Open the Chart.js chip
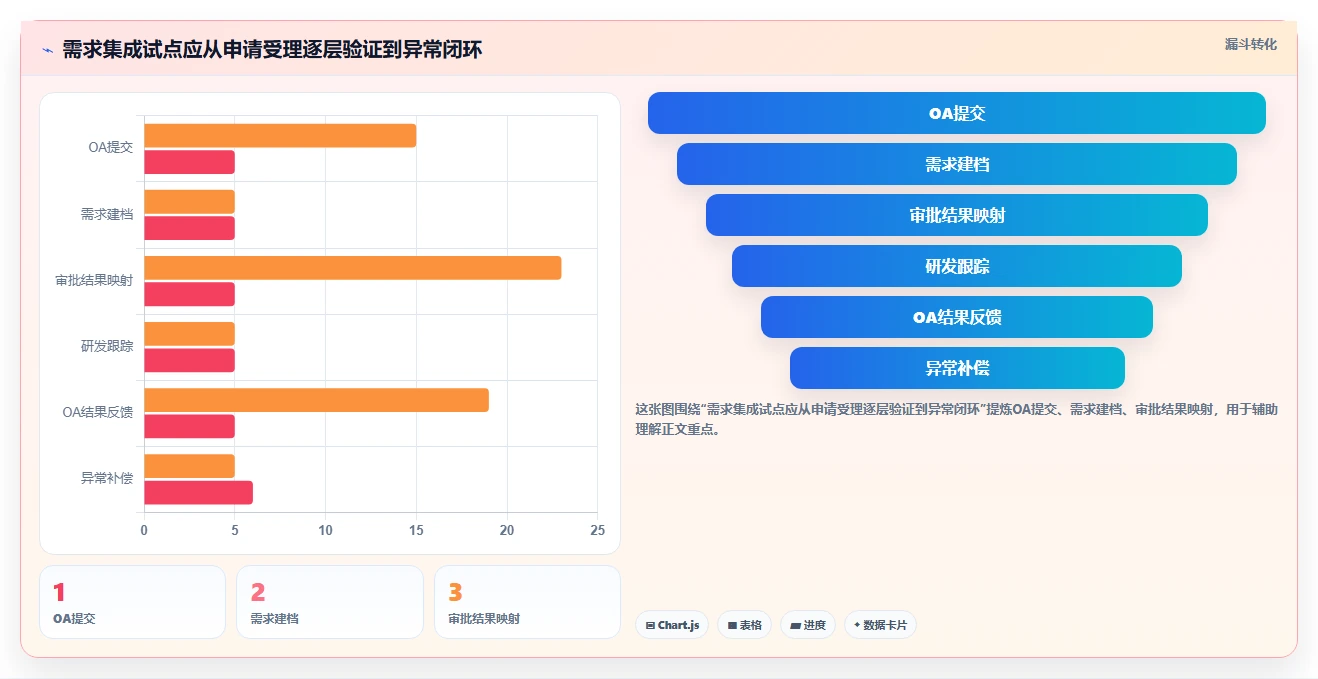Viewport: 1318px width, 679px height. point(672,625)
